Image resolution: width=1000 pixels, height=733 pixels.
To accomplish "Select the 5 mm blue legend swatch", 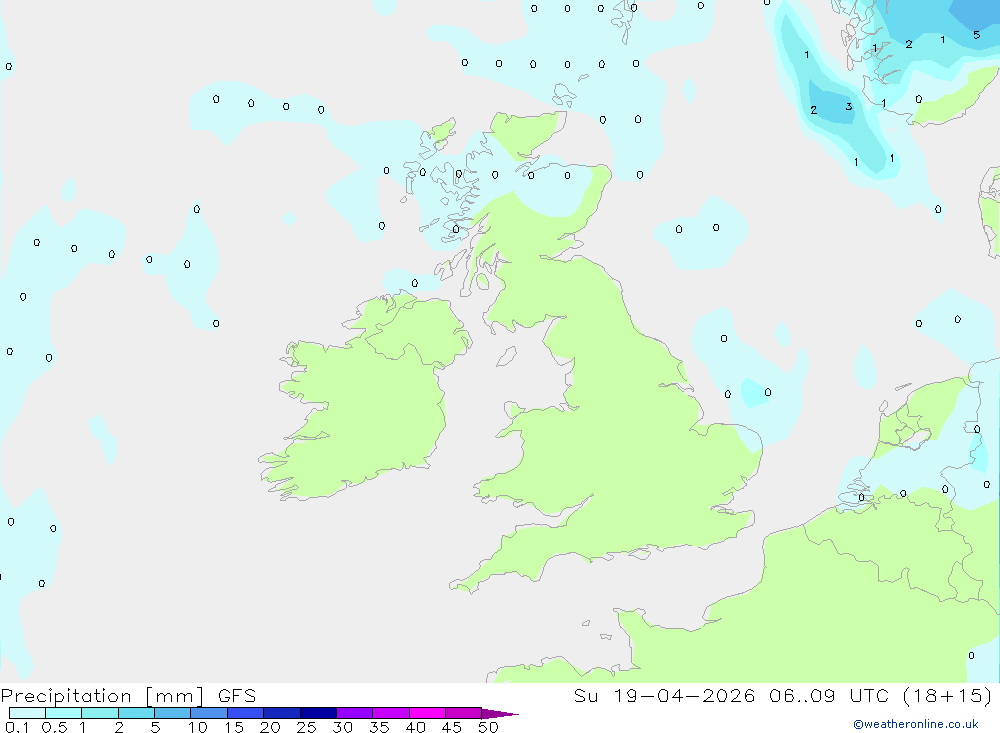I will pos(172,713).
